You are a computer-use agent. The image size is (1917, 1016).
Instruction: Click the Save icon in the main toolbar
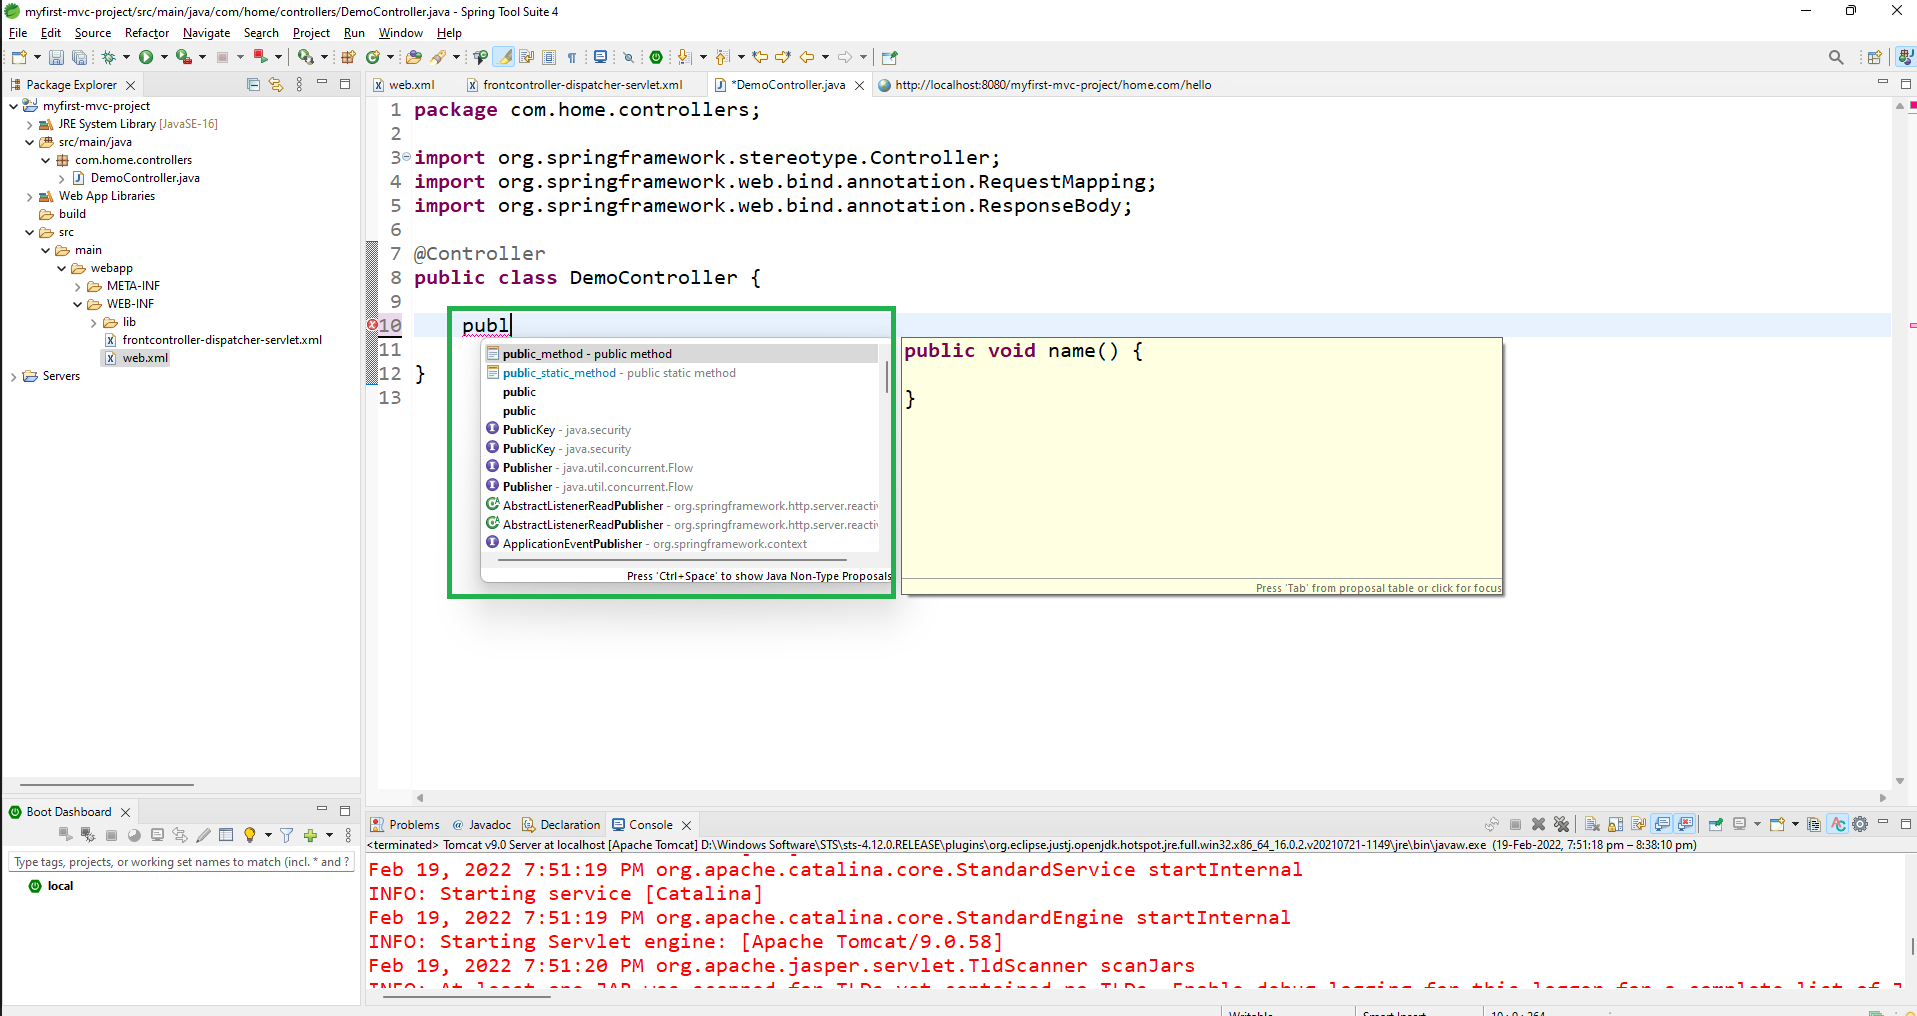pyautogui.click(x=56, y=58)
